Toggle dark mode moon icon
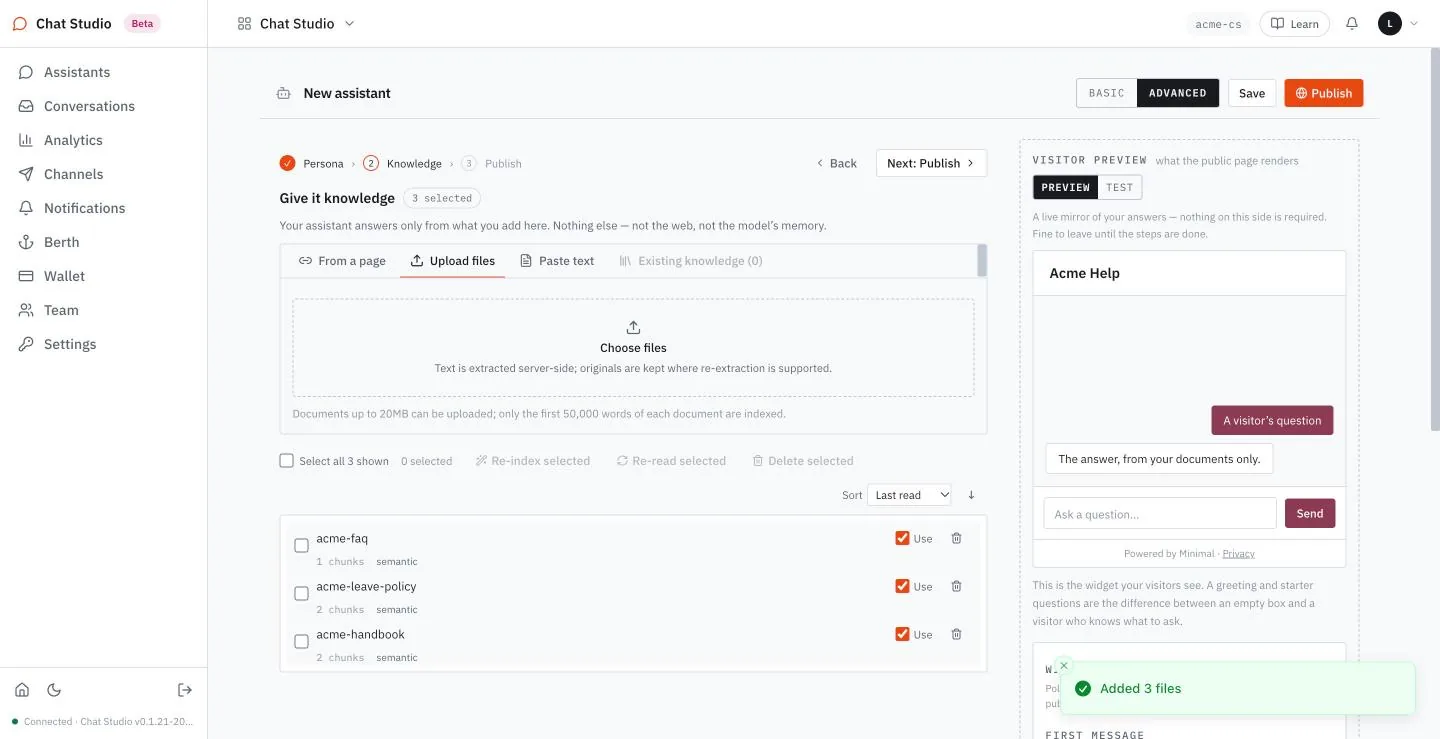This screenshot has width=1440, height=739. coord(54,690)
